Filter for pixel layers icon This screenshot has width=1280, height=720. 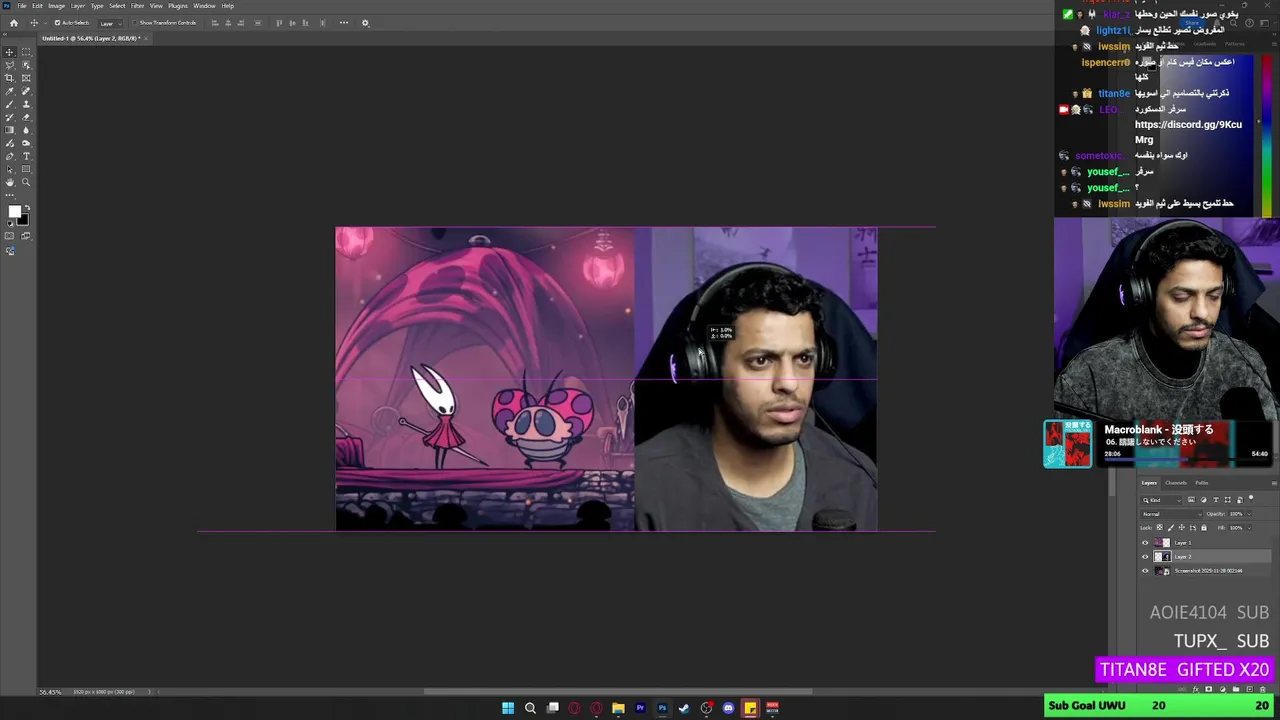pos(1191,500)
